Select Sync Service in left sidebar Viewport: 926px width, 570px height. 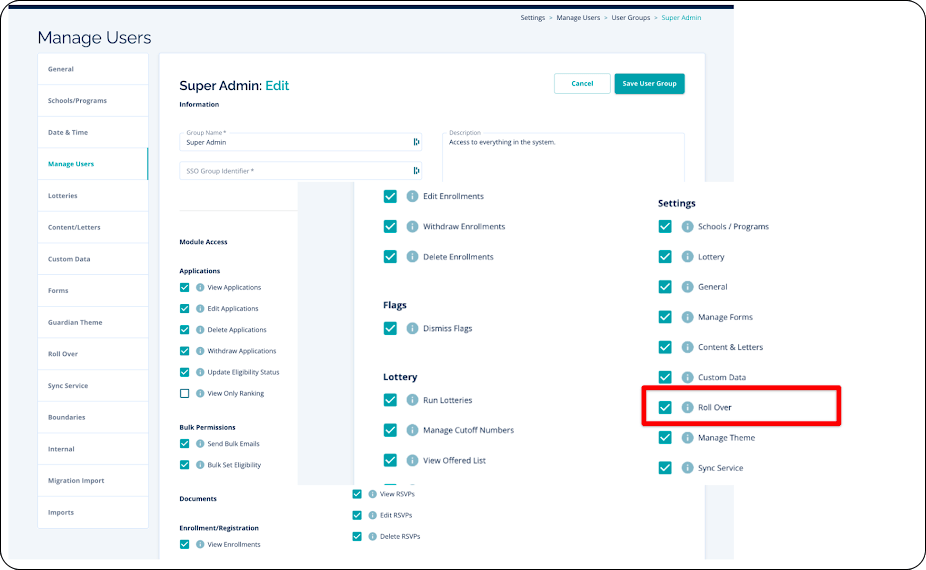(68, 386)
